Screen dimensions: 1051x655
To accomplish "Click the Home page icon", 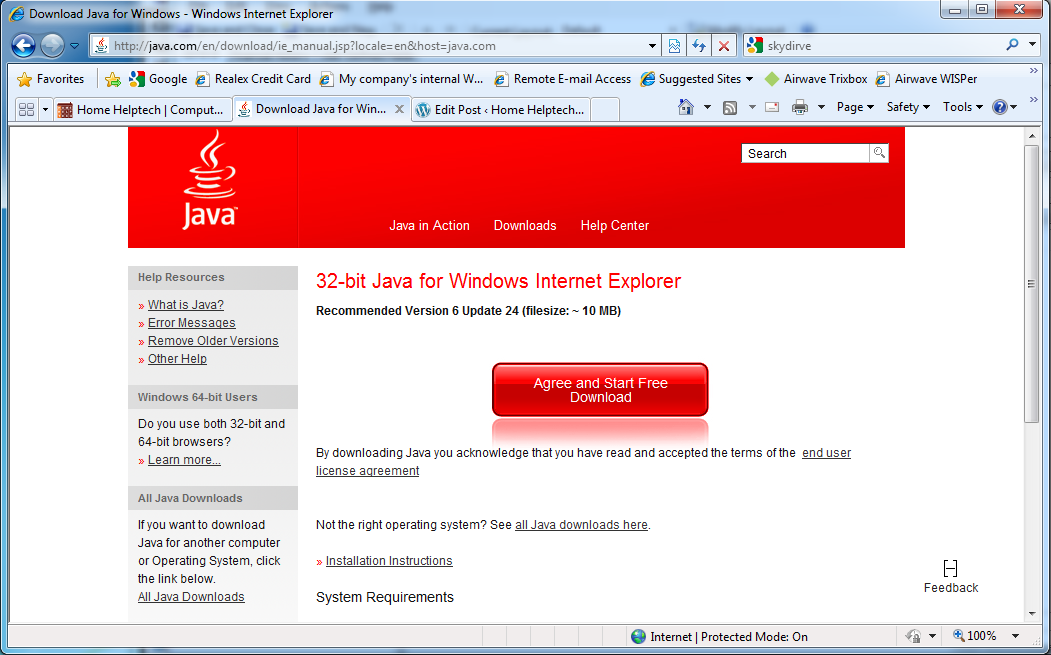I will 686,107.
